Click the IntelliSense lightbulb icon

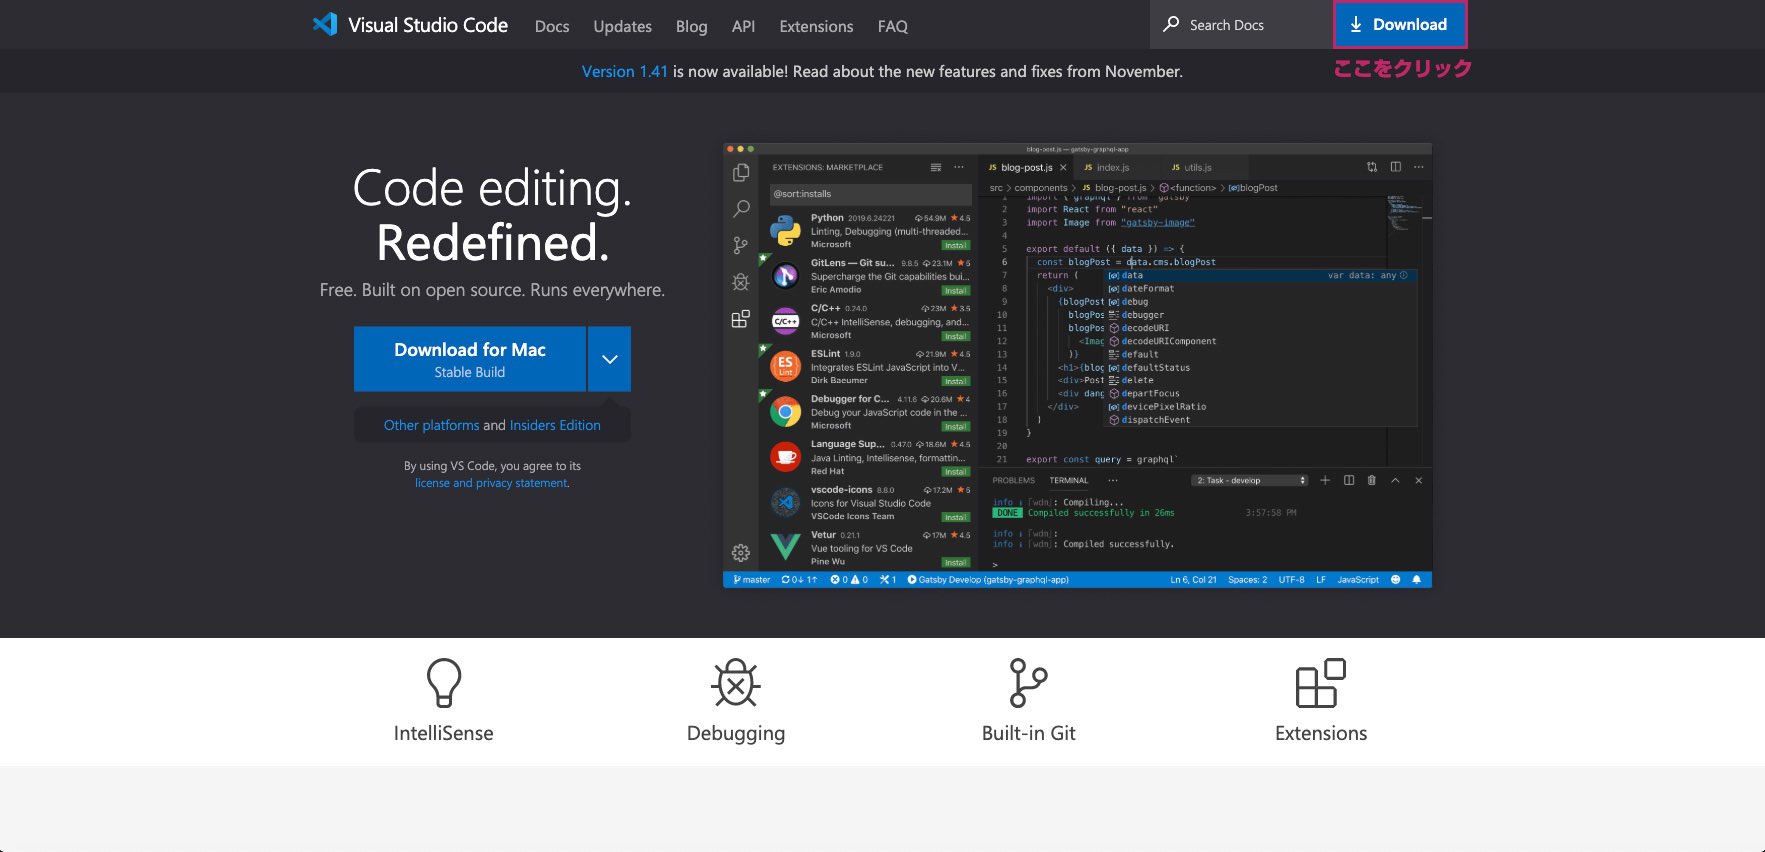[443, 682]
